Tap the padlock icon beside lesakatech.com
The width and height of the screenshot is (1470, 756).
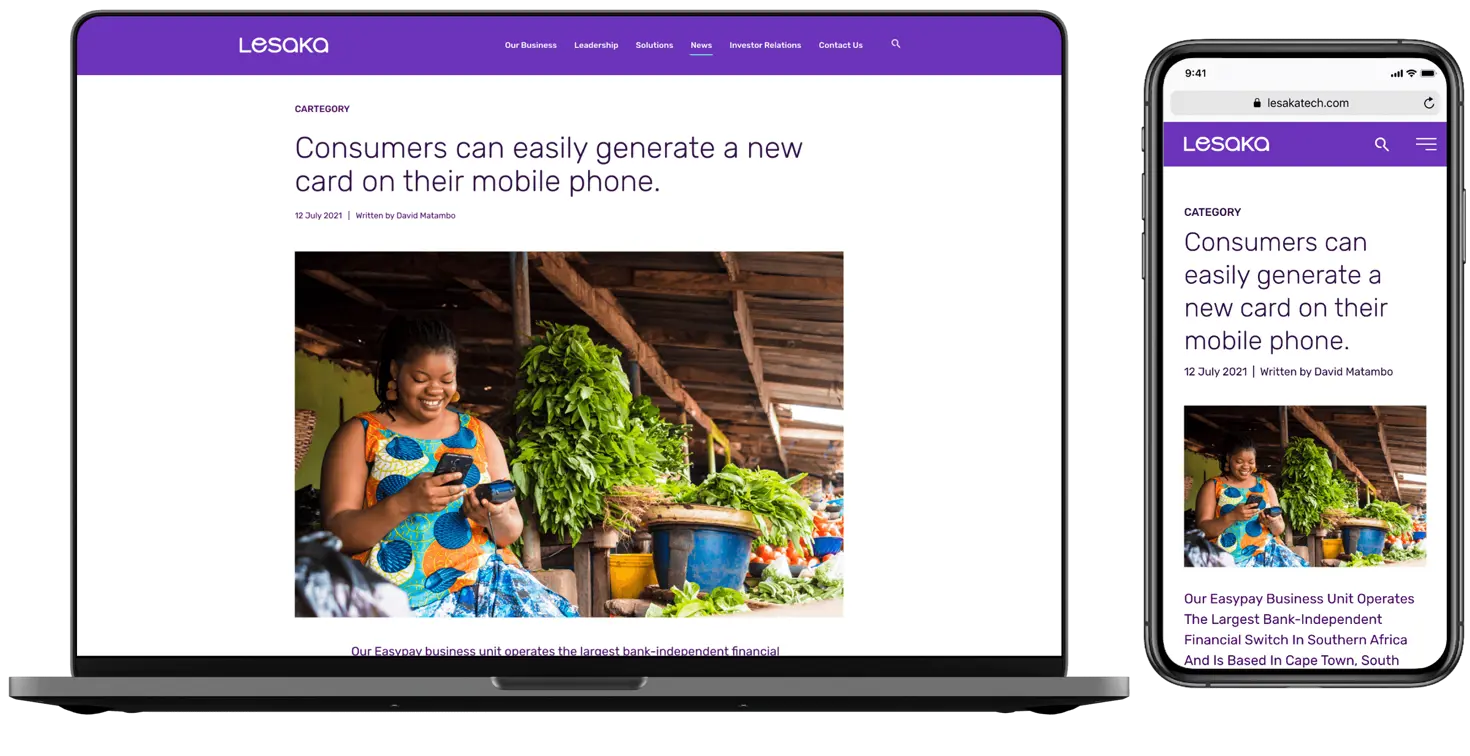pos(1257,103)
